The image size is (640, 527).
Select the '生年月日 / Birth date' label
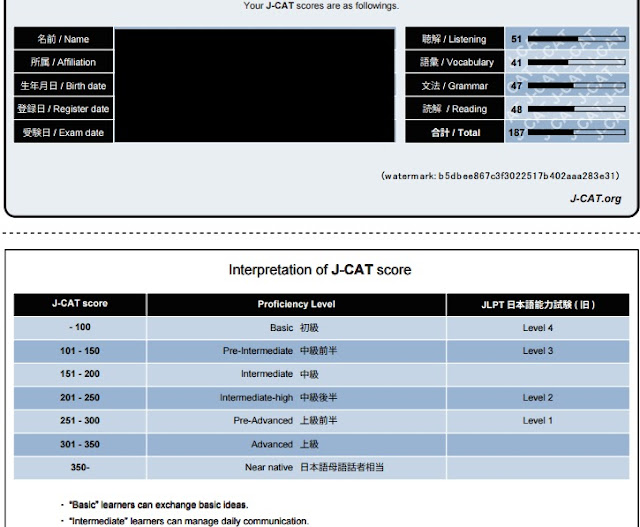63,86
